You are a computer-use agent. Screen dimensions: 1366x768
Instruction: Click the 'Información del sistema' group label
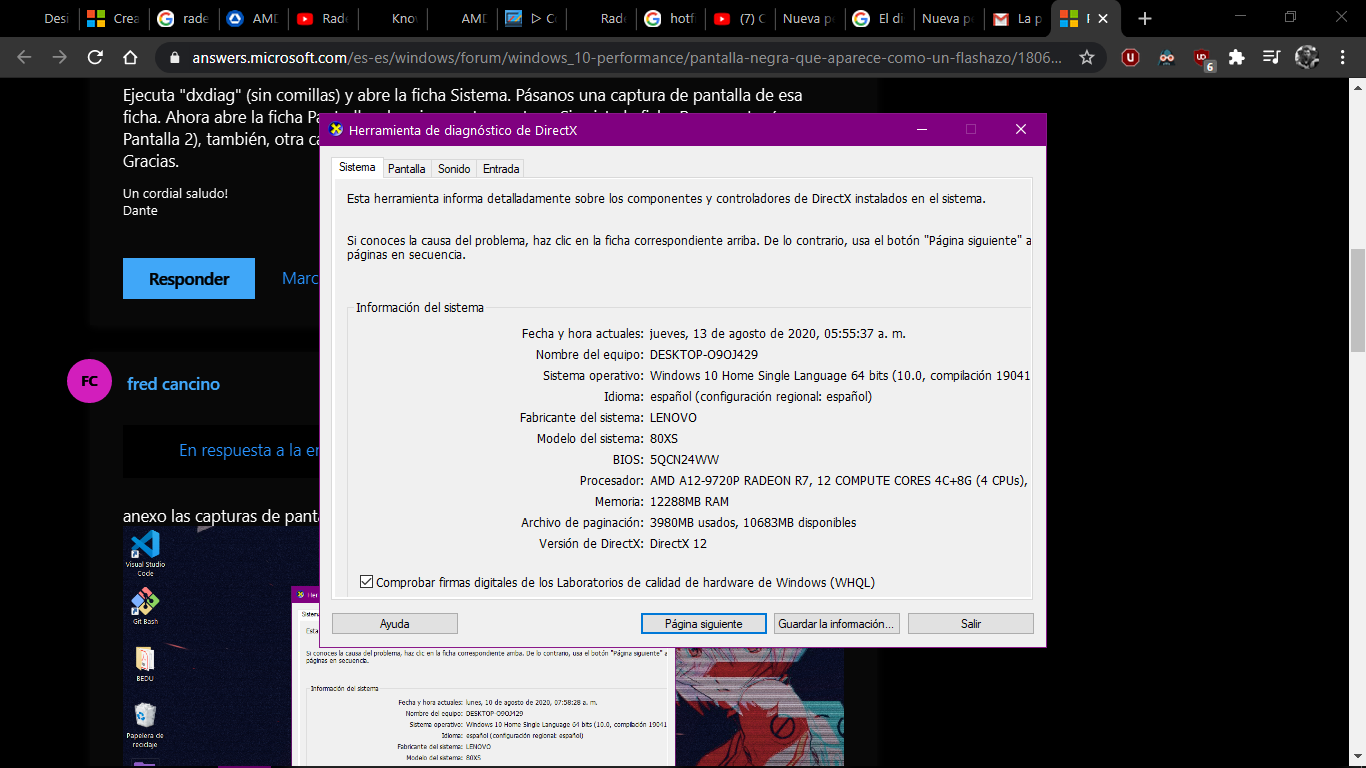pos(420,307)
